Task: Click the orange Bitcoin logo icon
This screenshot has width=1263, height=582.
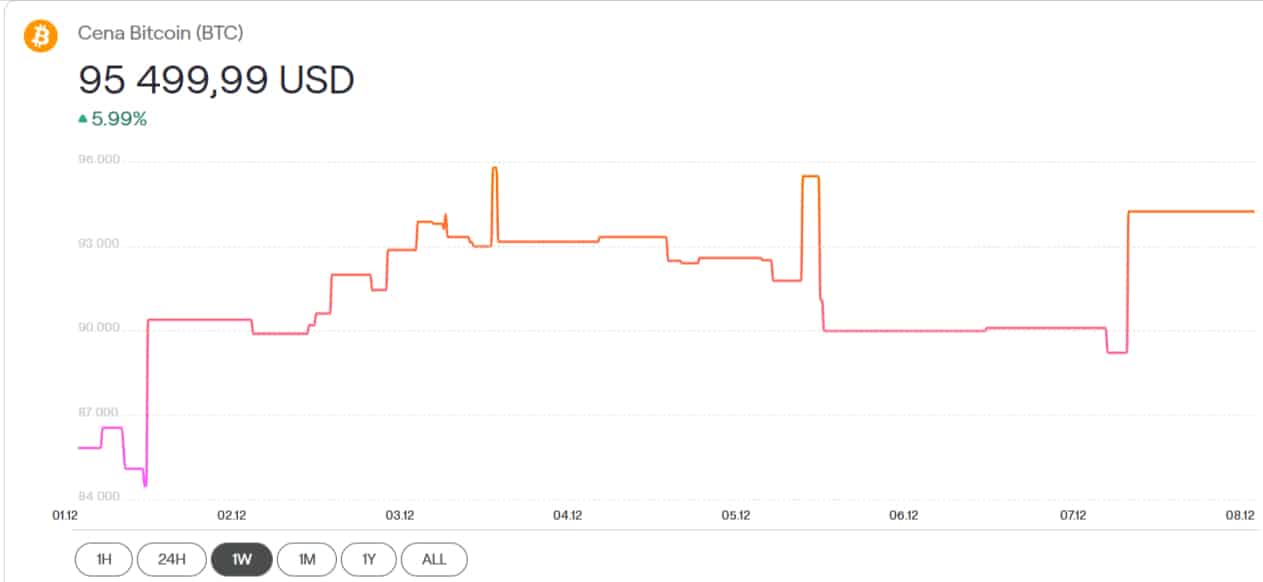Action: tap(41, 36)
